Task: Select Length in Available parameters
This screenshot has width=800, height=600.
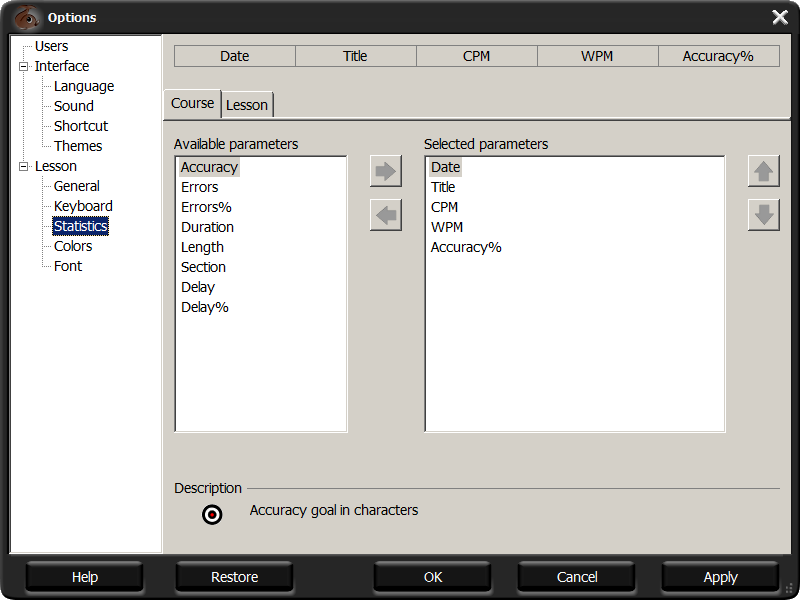Action: tap(203, 247)
